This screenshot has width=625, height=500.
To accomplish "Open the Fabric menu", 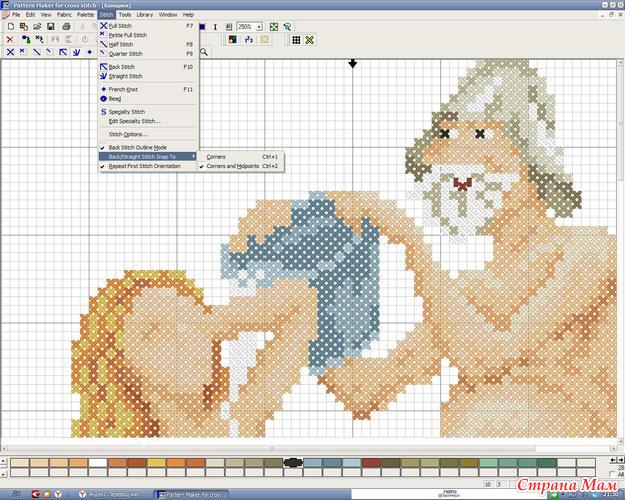I will tap(64, 15).
